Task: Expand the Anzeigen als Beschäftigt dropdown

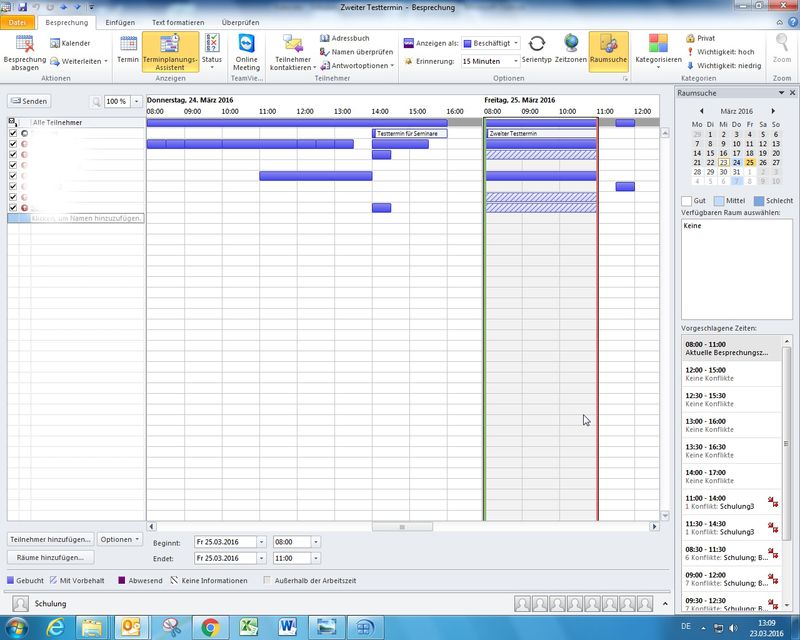Action: point(515,44)
